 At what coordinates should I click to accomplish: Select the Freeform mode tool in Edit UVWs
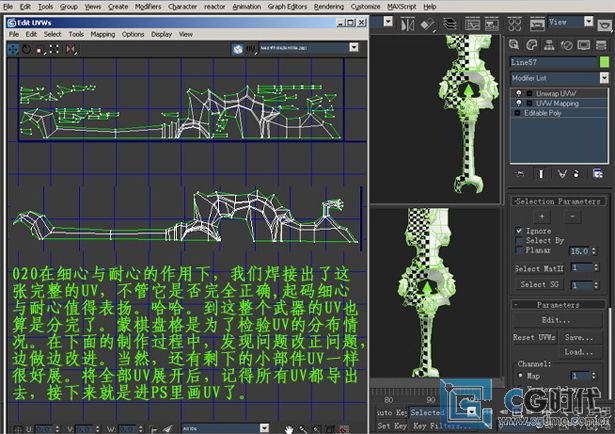tap(54, 49)
